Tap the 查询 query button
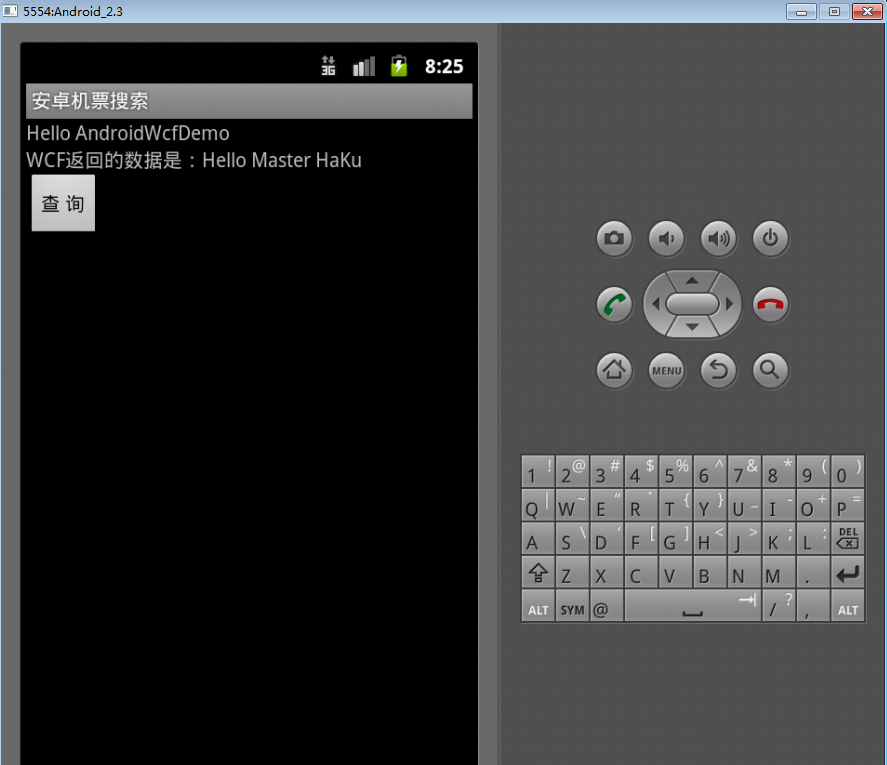This screenshot has height=765, width=887. coord(63,203)
